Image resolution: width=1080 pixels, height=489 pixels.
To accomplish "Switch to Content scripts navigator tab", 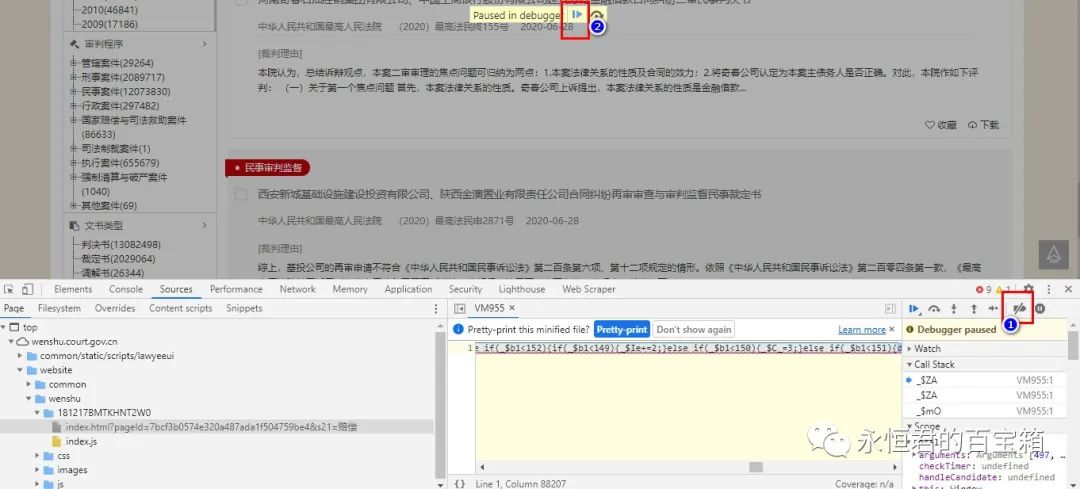I will pos(180,309).
